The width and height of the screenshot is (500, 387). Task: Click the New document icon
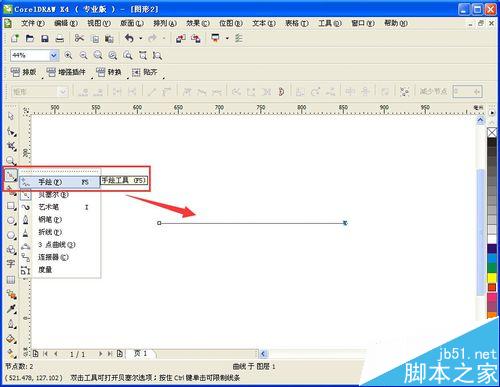click(15, 39)
